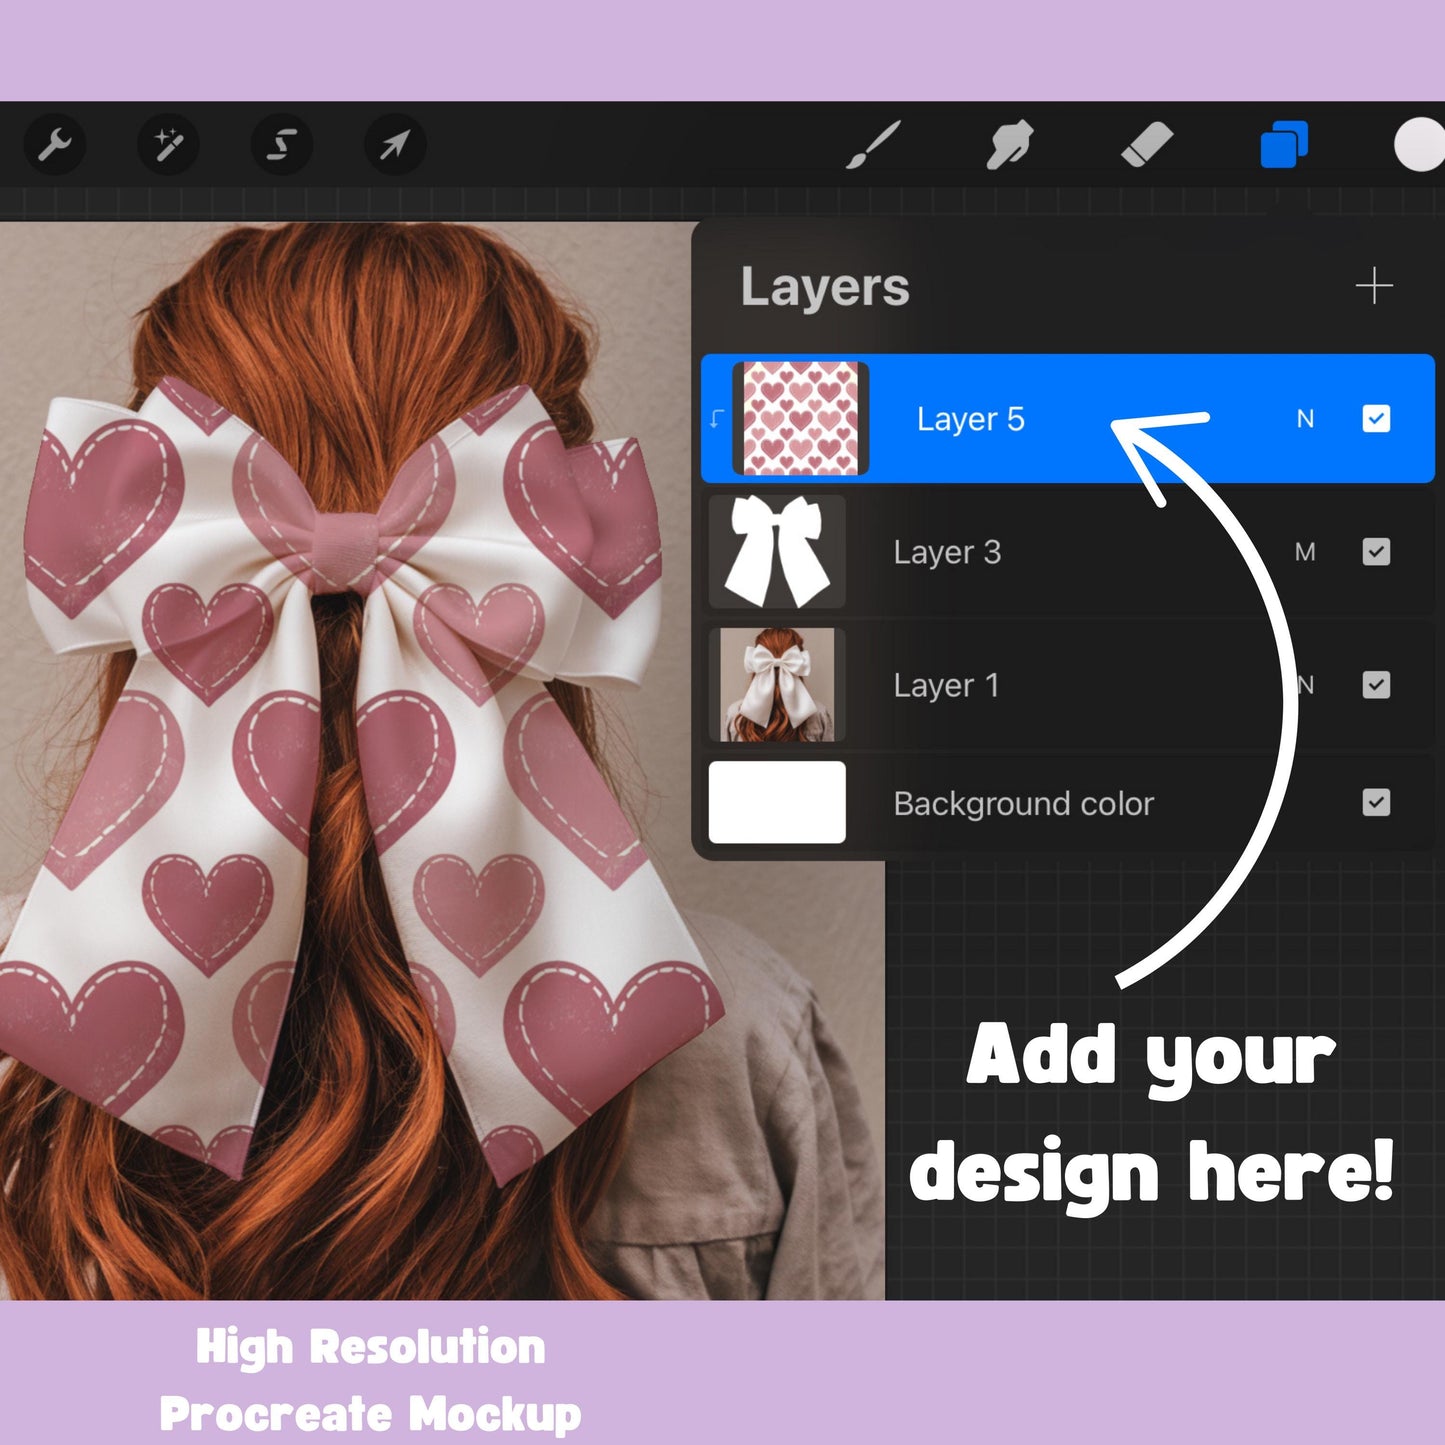Viewport: 1445px width, 1445px height.
Task: Select the Adjustments magic wand tool
Action: (x=168, y=144)
